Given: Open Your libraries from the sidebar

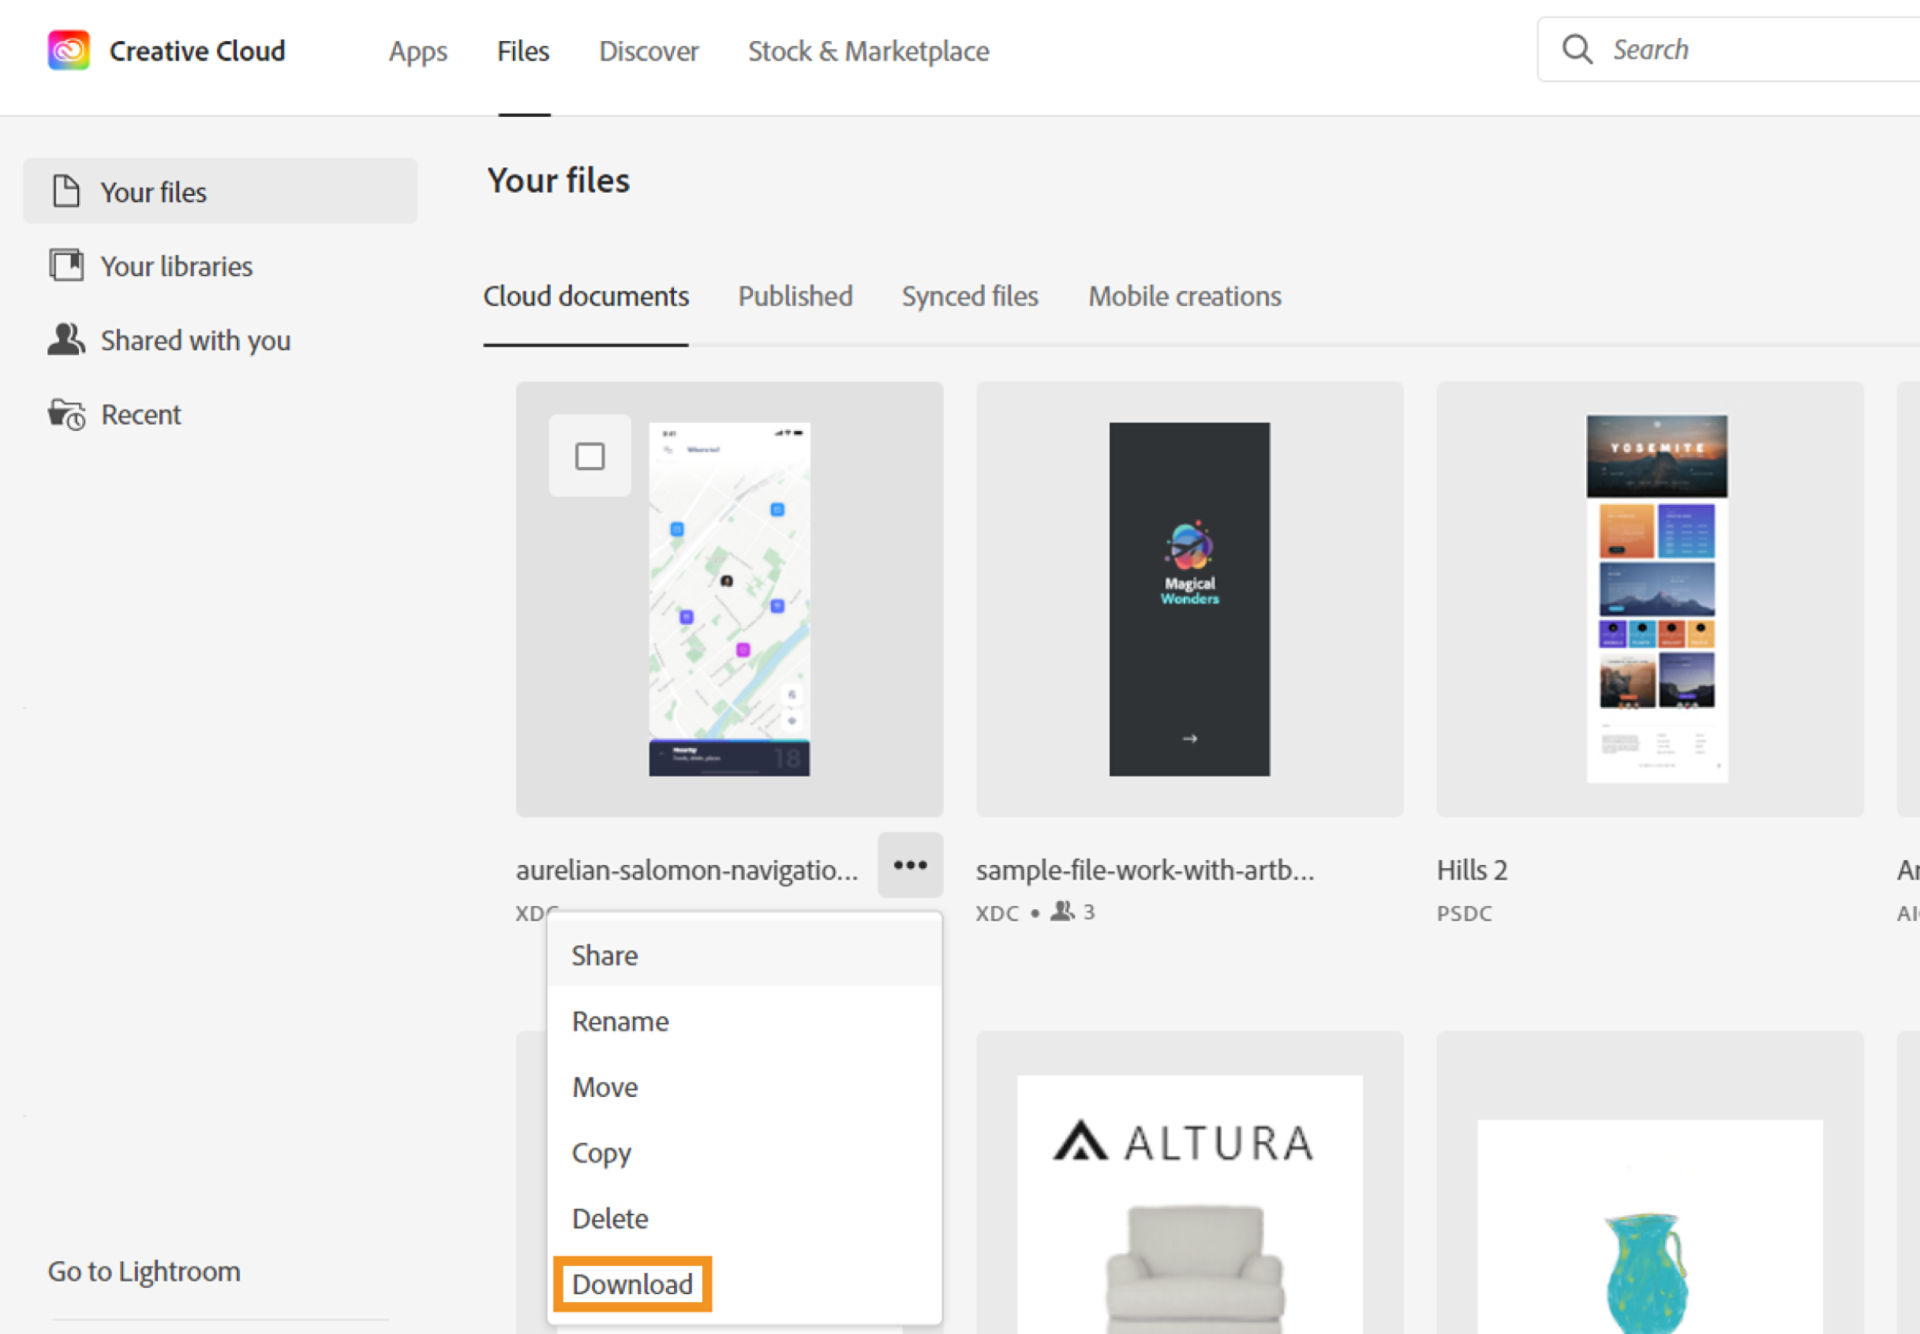Looking at the screenshot, I should coord(175,265).
